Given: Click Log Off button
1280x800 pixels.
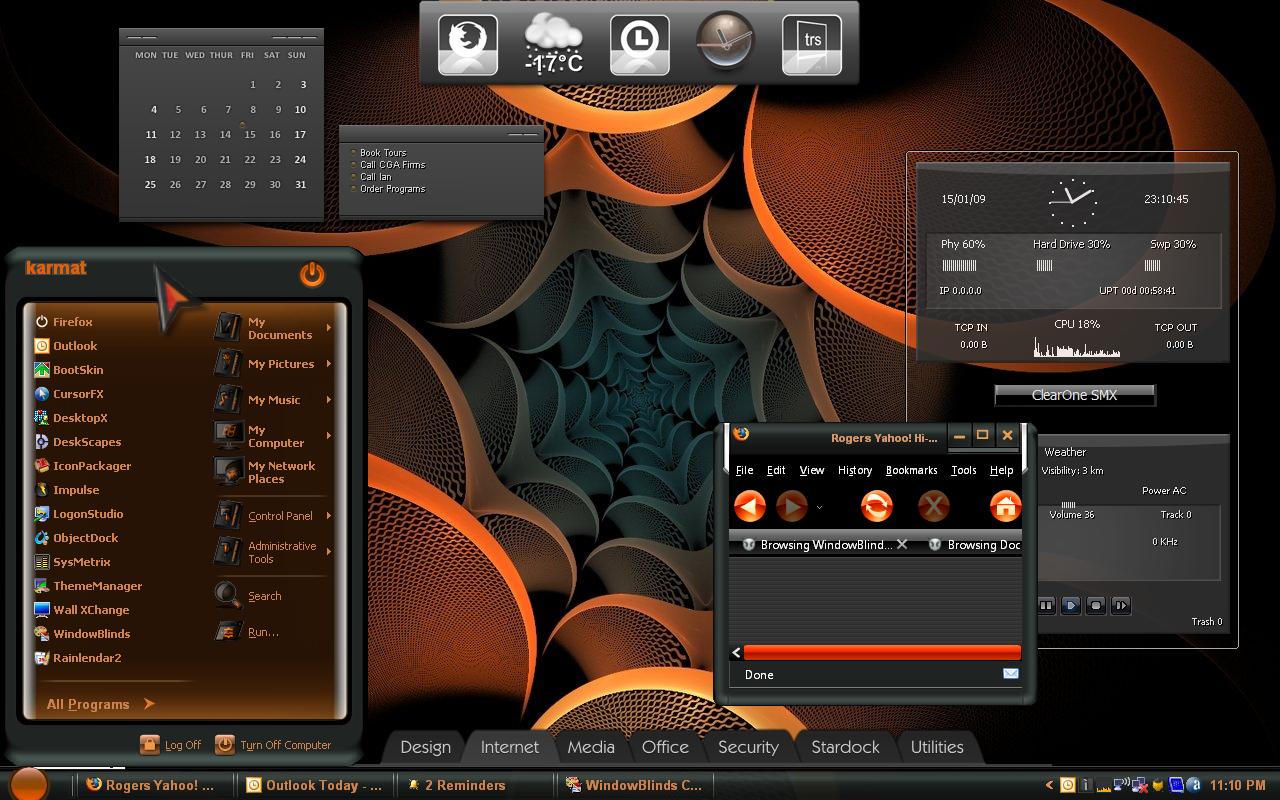Looking at the screenshot, I should click(x=171, y=745).
